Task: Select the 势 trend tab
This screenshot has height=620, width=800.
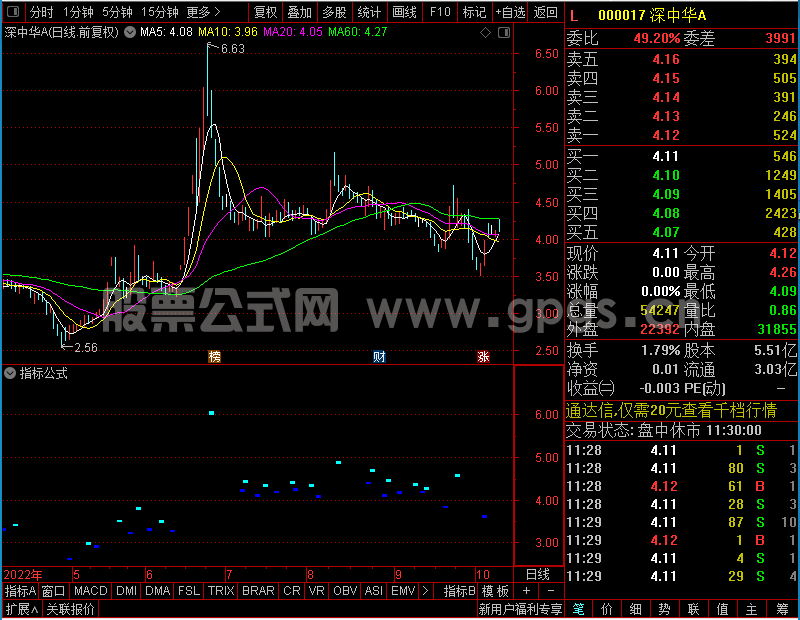Action: (x=664, y=609)
